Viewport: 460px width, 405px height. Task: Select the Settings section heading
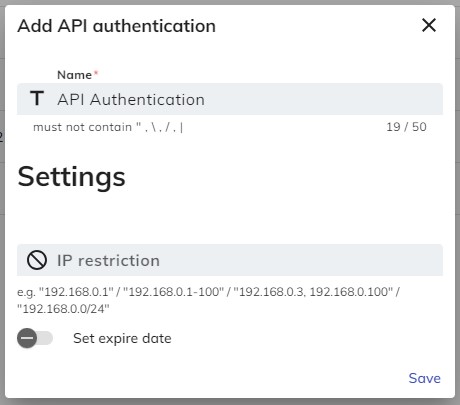[x=71, y=177]
